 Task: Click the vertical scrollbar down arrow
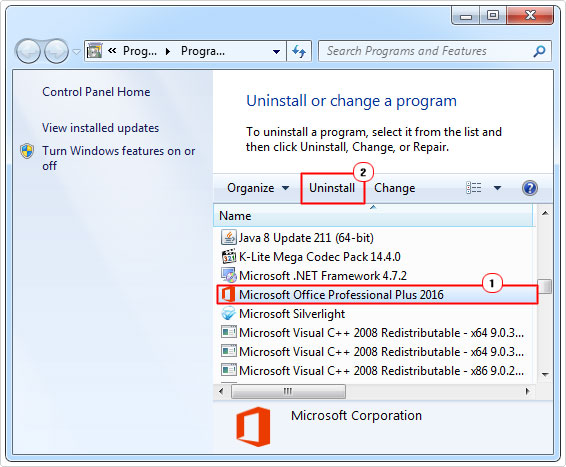(545, 375)
